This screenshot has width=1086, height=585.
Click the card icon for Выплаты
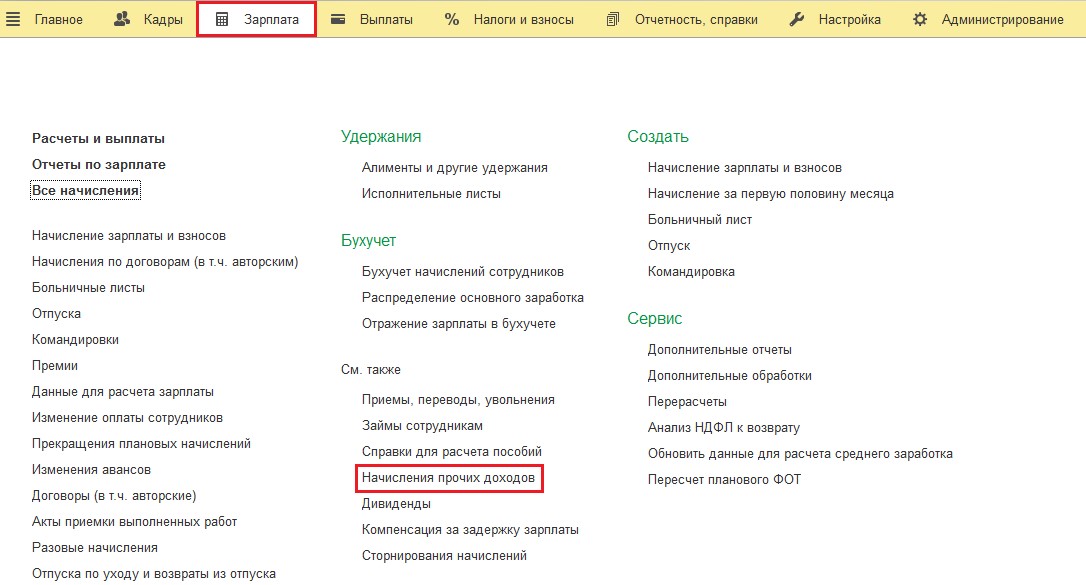coord(338,20)
